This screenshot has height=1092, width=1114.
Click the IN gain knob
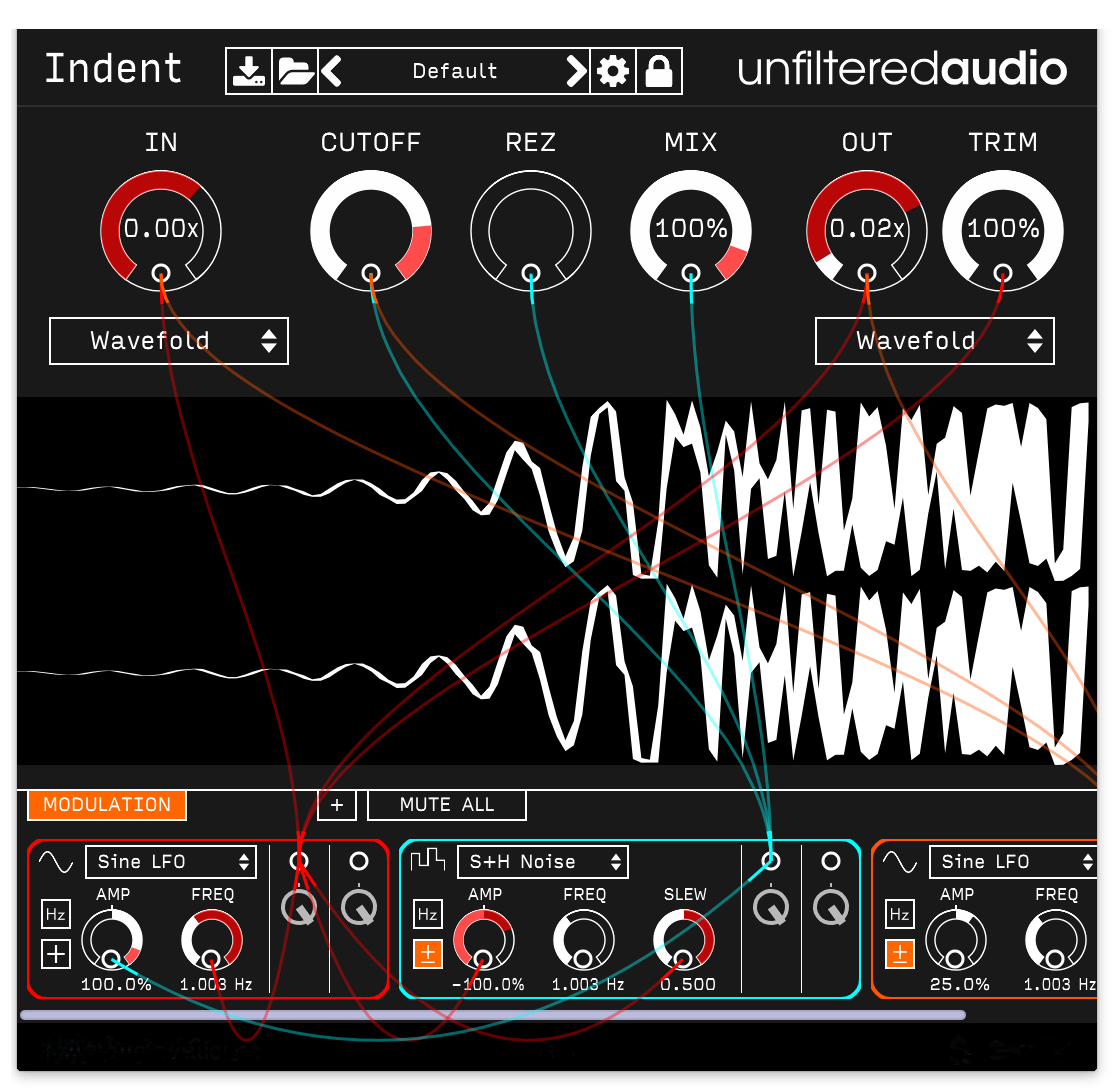click(x=161, y=229)
